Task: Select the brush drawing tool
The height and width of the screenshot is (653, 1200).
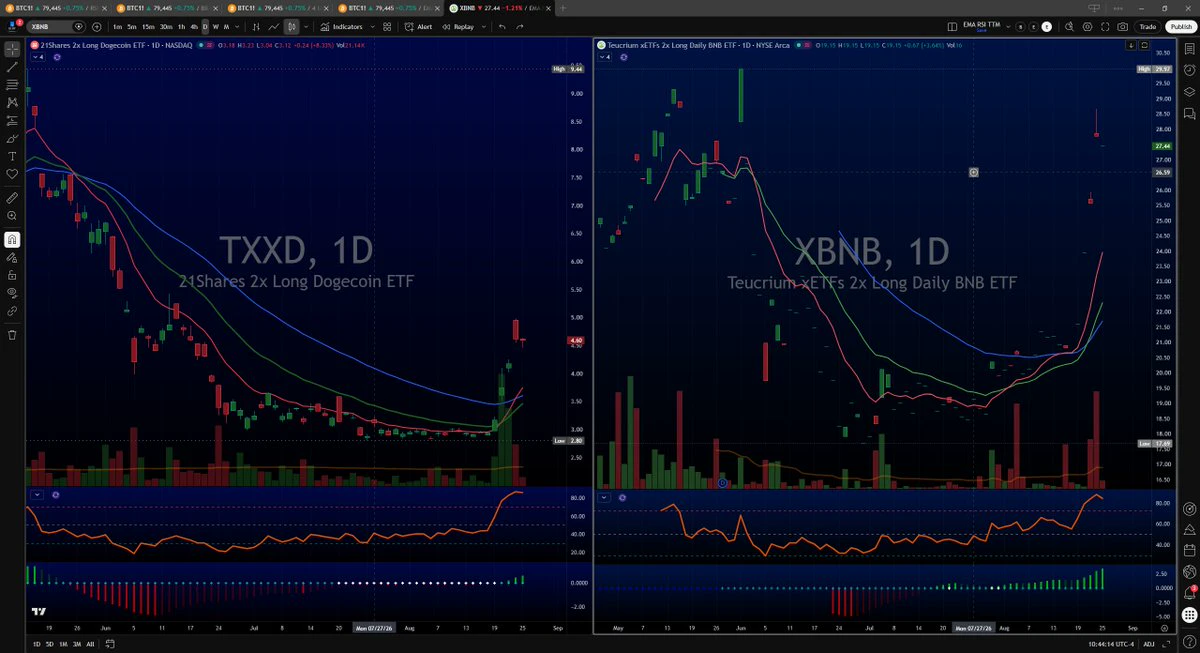Action: [x=12, y=139]
